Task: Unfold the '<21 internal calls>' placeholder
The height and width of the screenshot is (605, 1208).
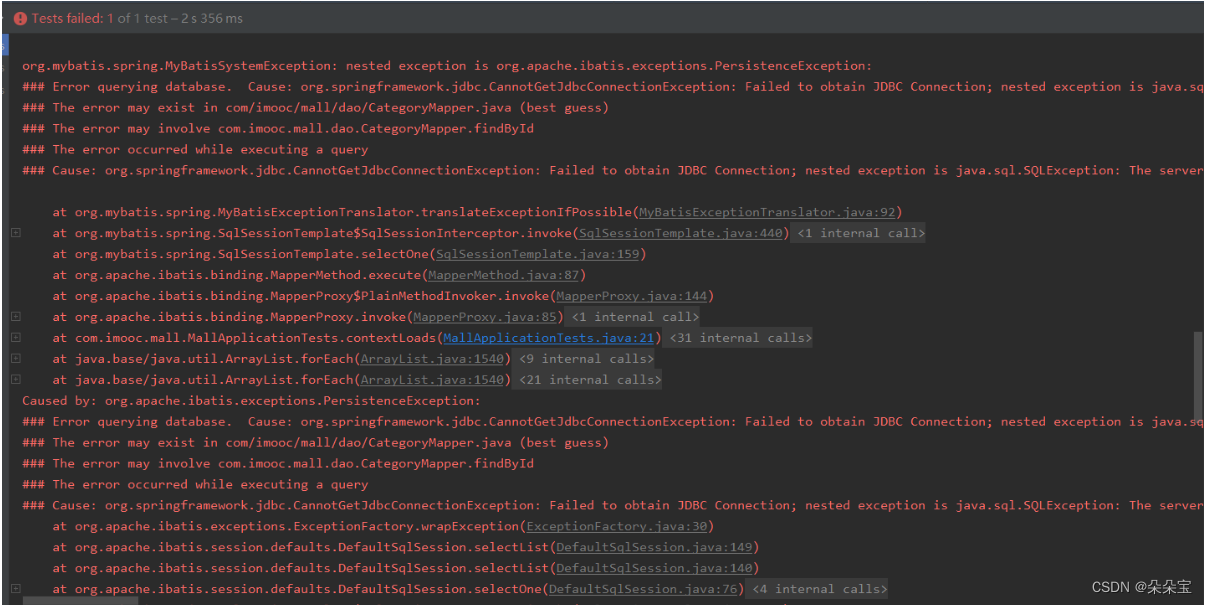Action: point(590,380)
